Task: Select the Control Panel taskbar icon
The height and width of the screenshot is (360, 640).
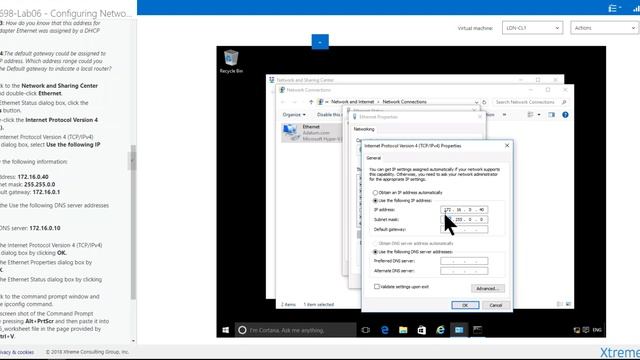Action: click(459, 330)
